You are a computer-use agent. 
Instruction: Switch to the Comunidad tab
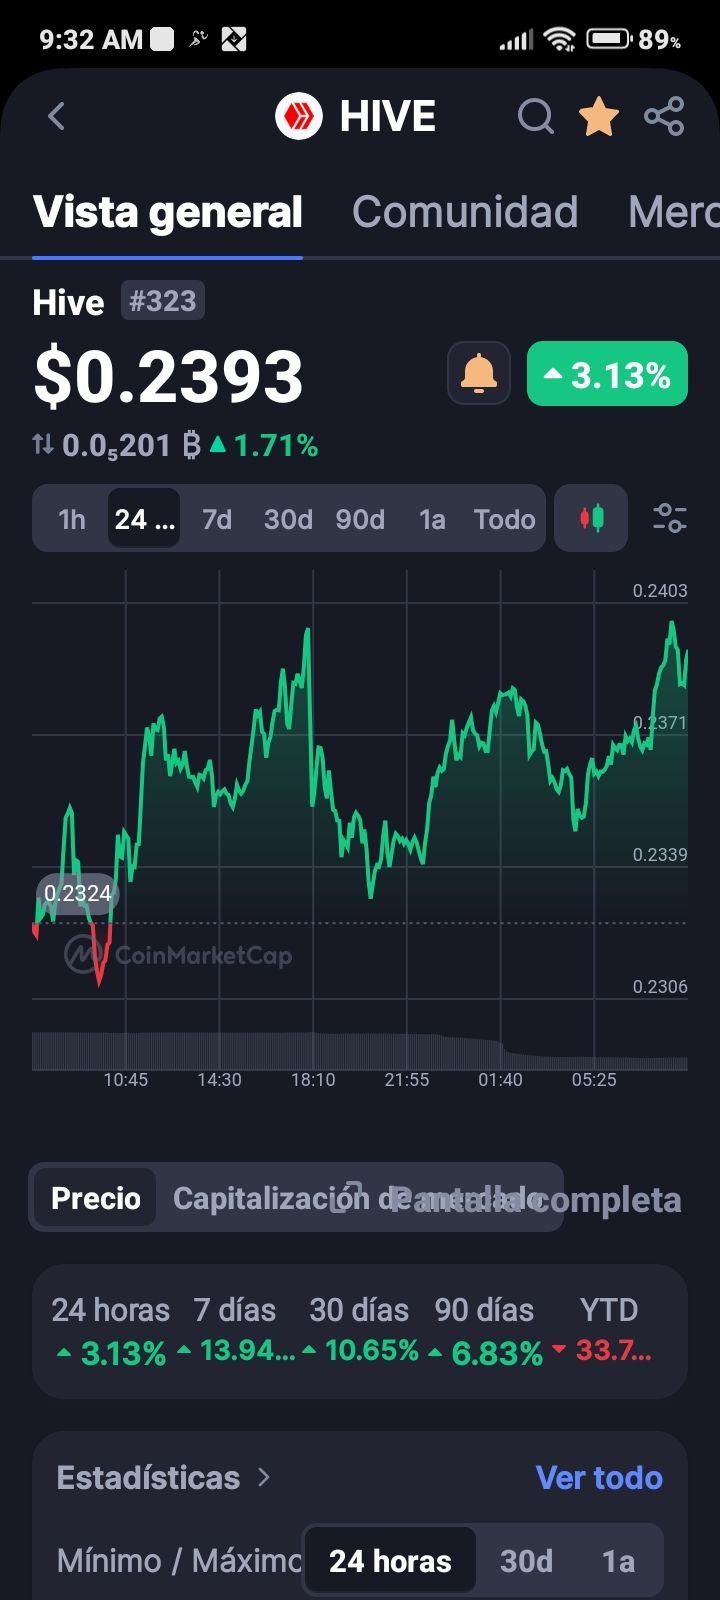click(465, 212)
